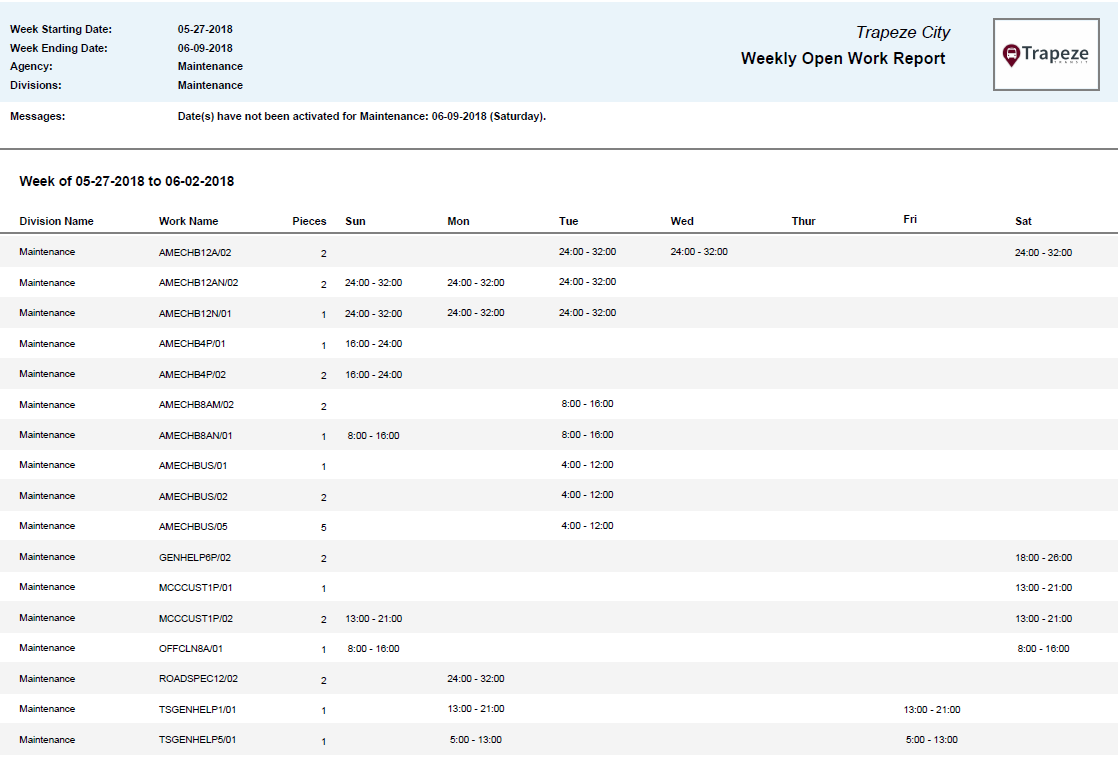This screenshot has width=1120, height=759.
Task: Select the Agency label Maintenance
Action: [x=210, y=66]
